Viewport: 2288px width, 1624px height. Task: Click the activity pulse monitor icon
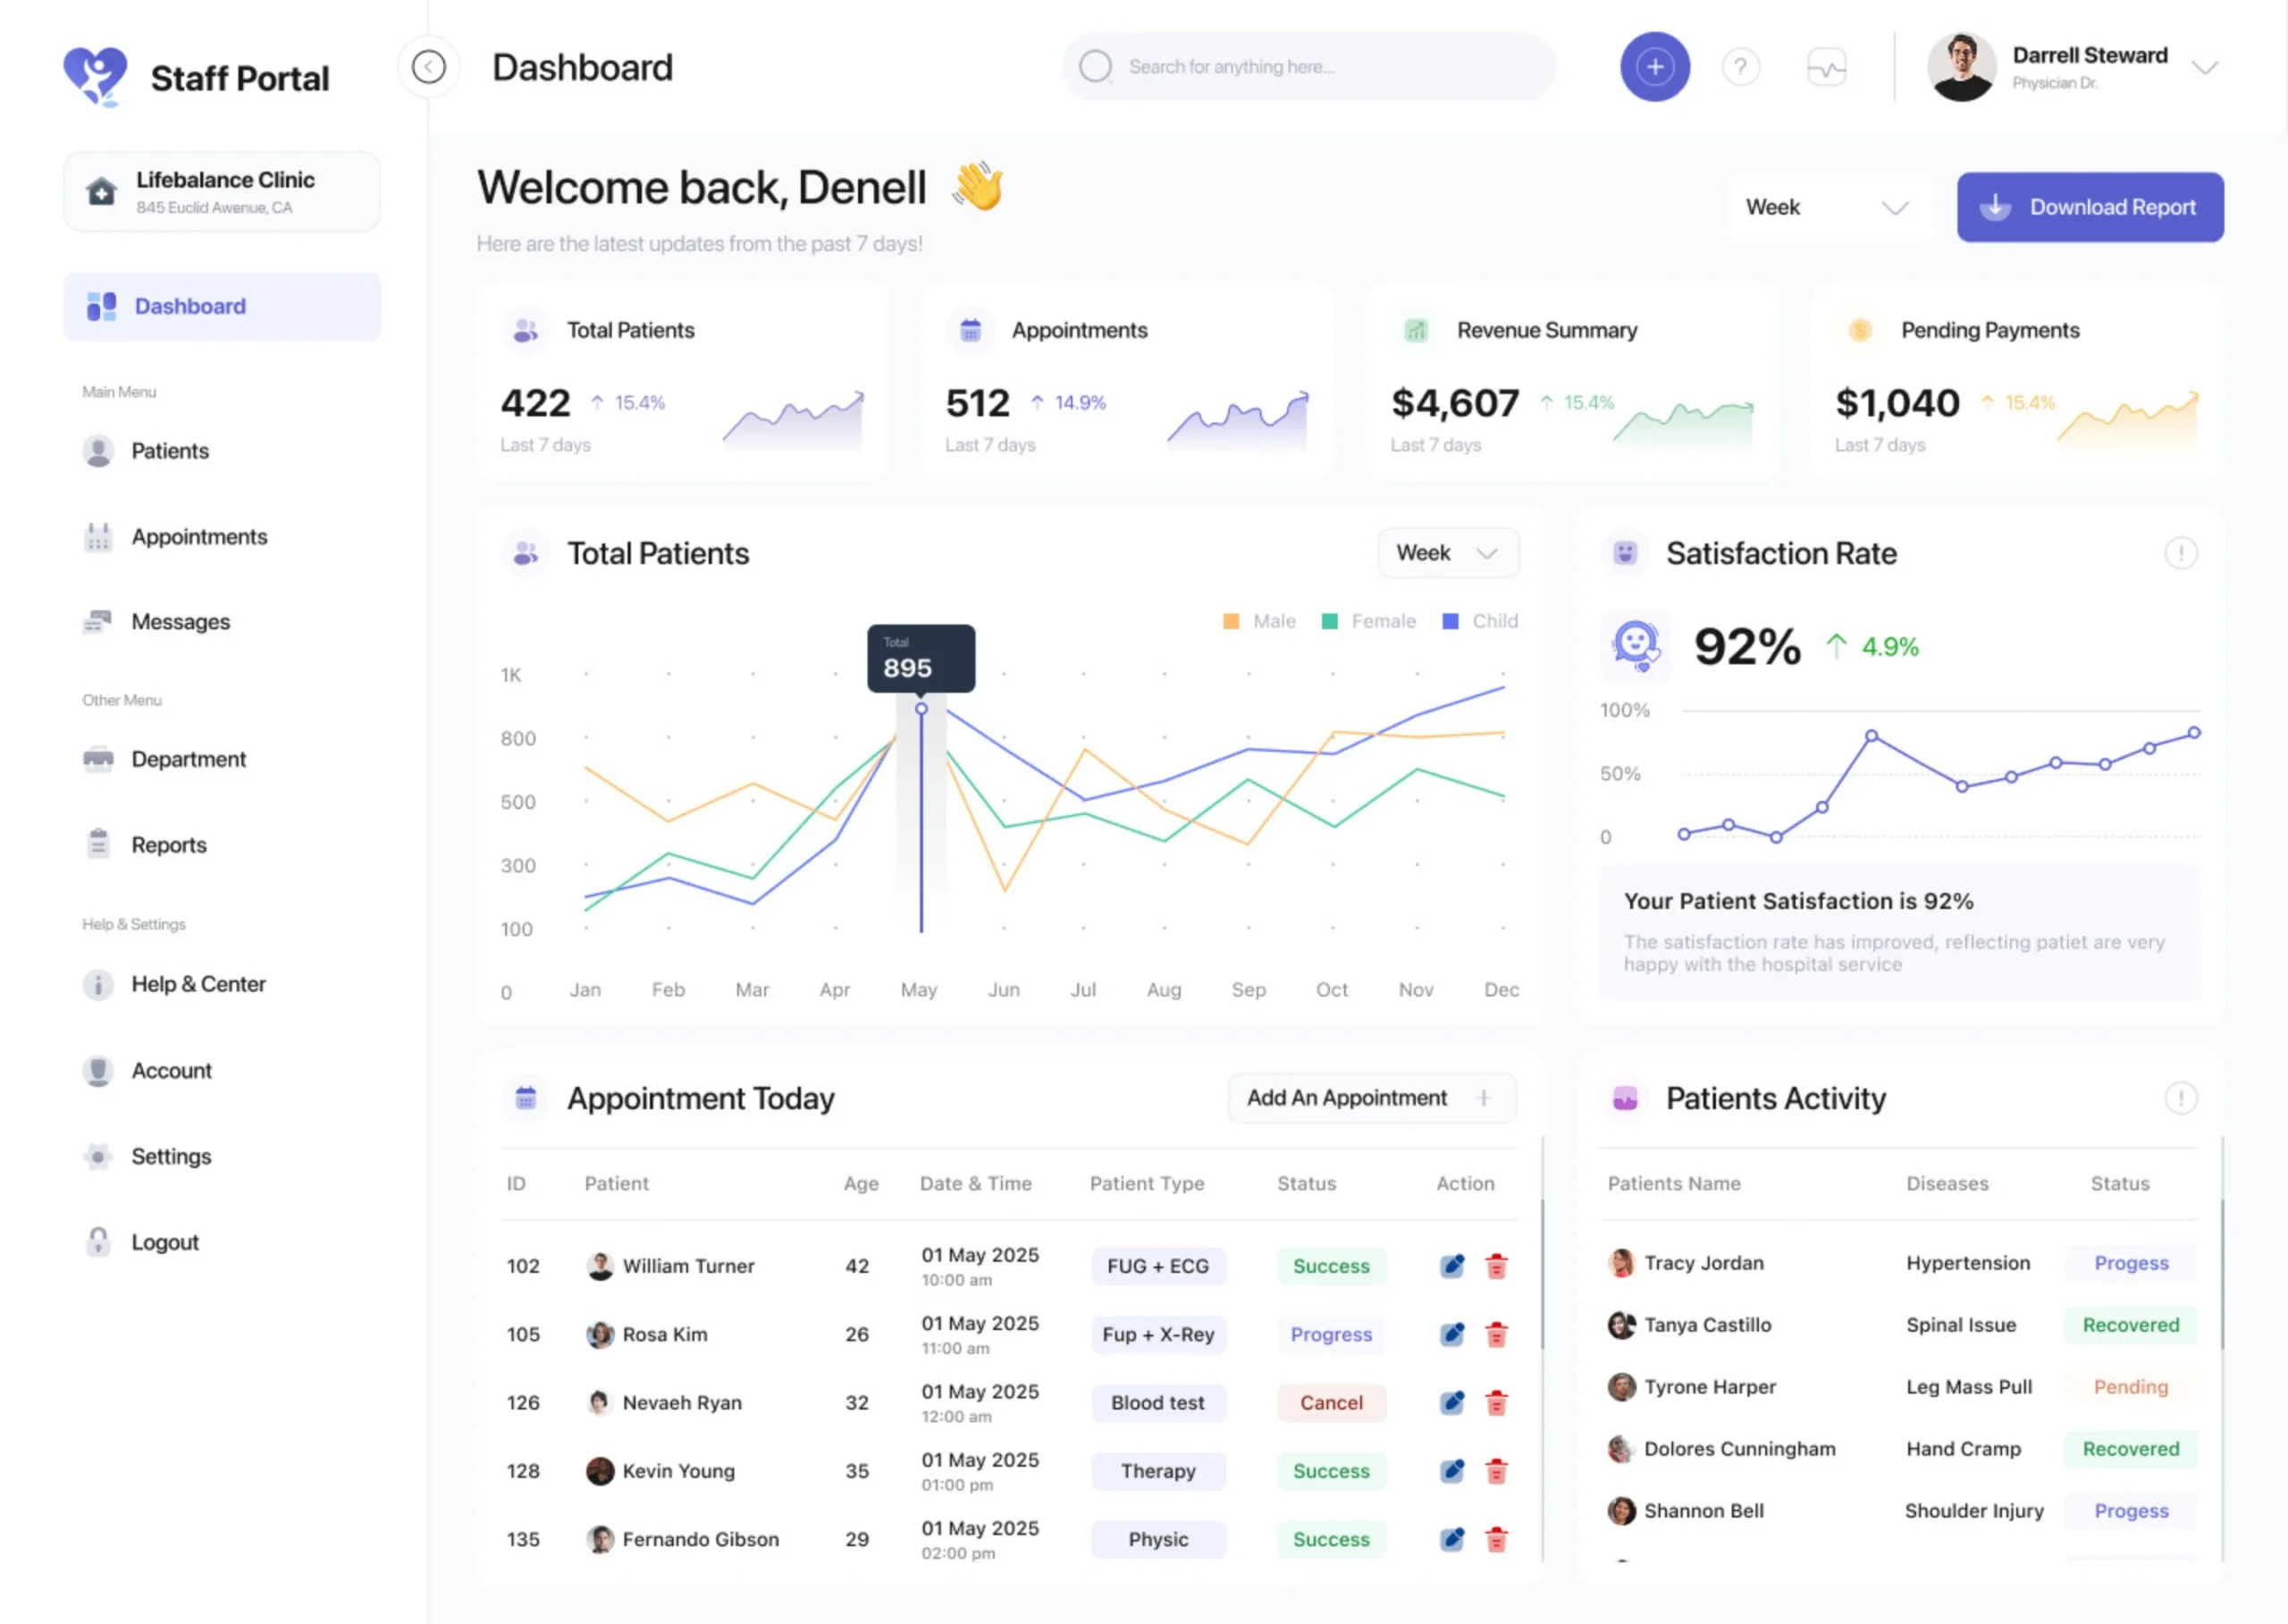1826,67
